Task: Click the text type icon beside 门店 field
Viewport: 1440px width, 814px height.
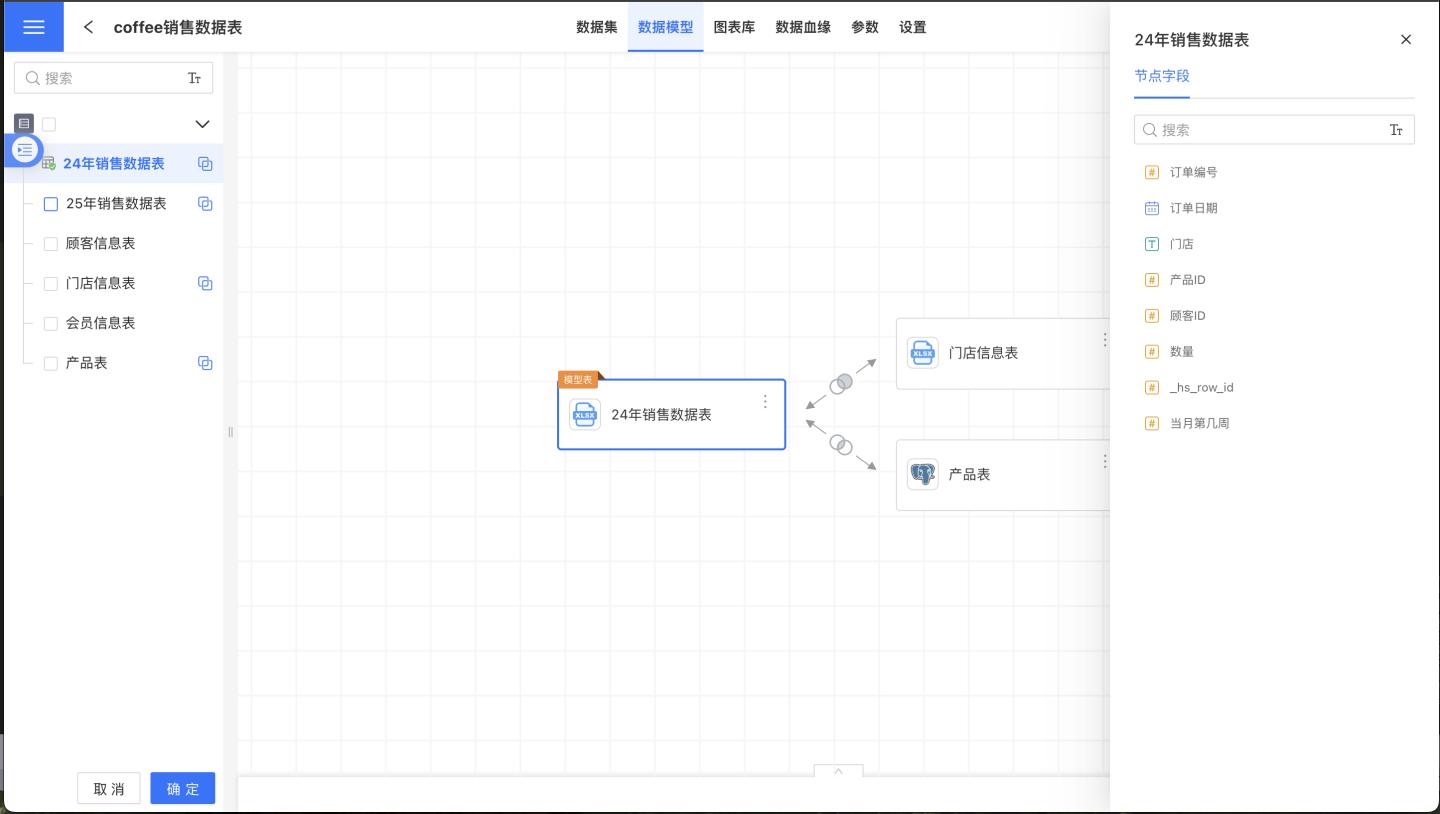Action: click(x=1151, y=244)
